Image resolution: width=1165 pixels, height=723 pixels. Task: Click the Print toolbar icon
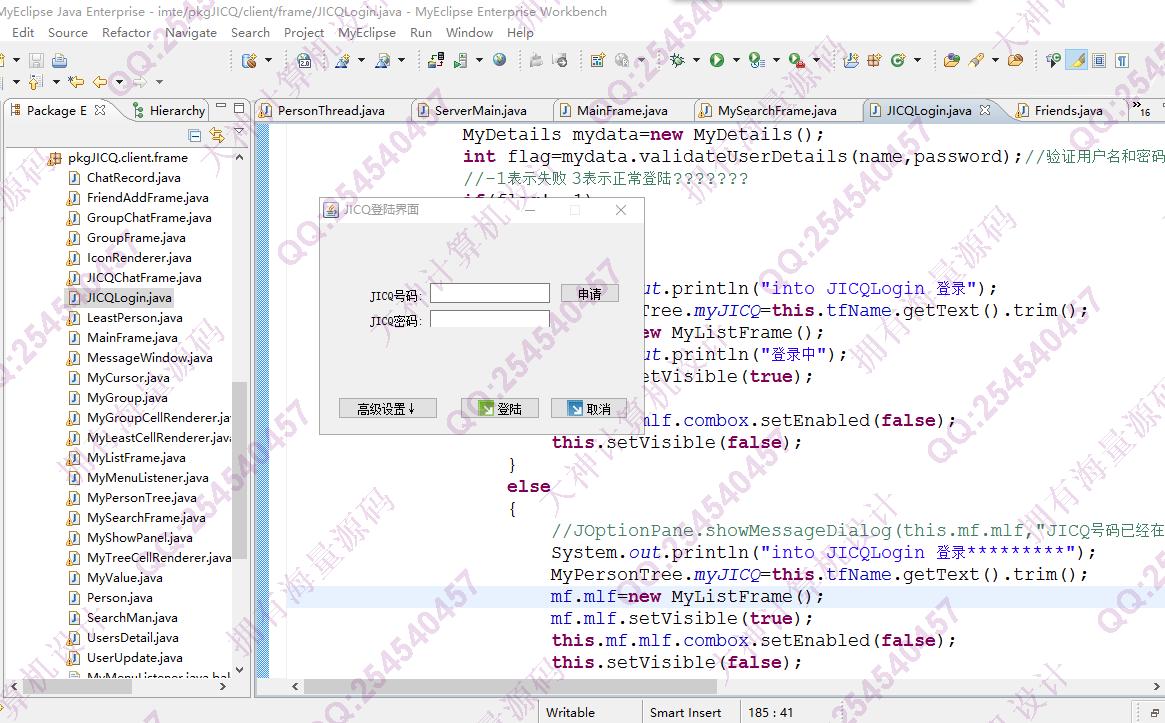(x=59, y=60)
